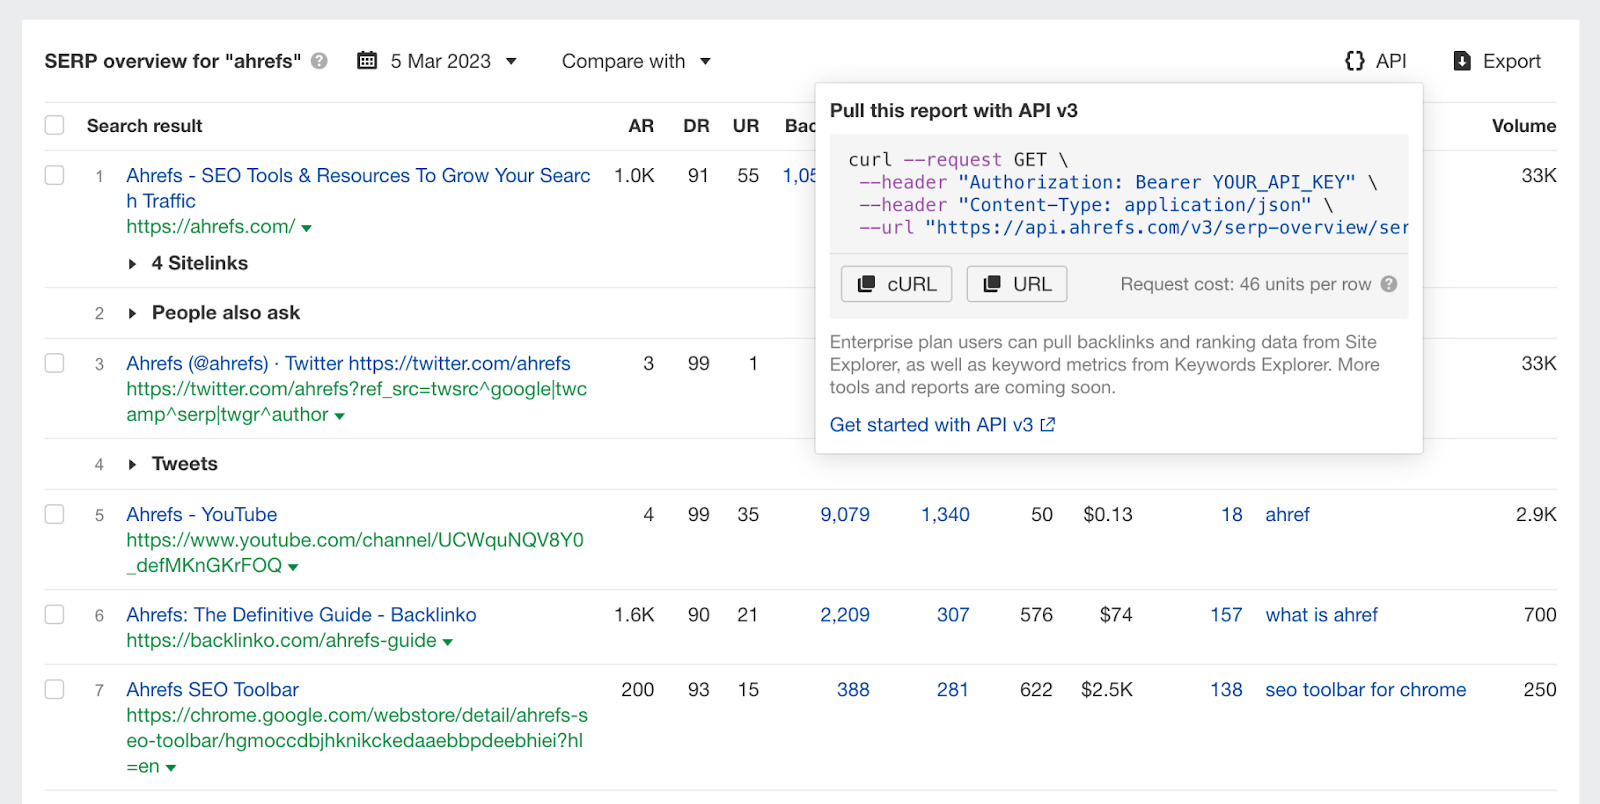
Task: Click the 1,340 domains value
Action: 945,514
